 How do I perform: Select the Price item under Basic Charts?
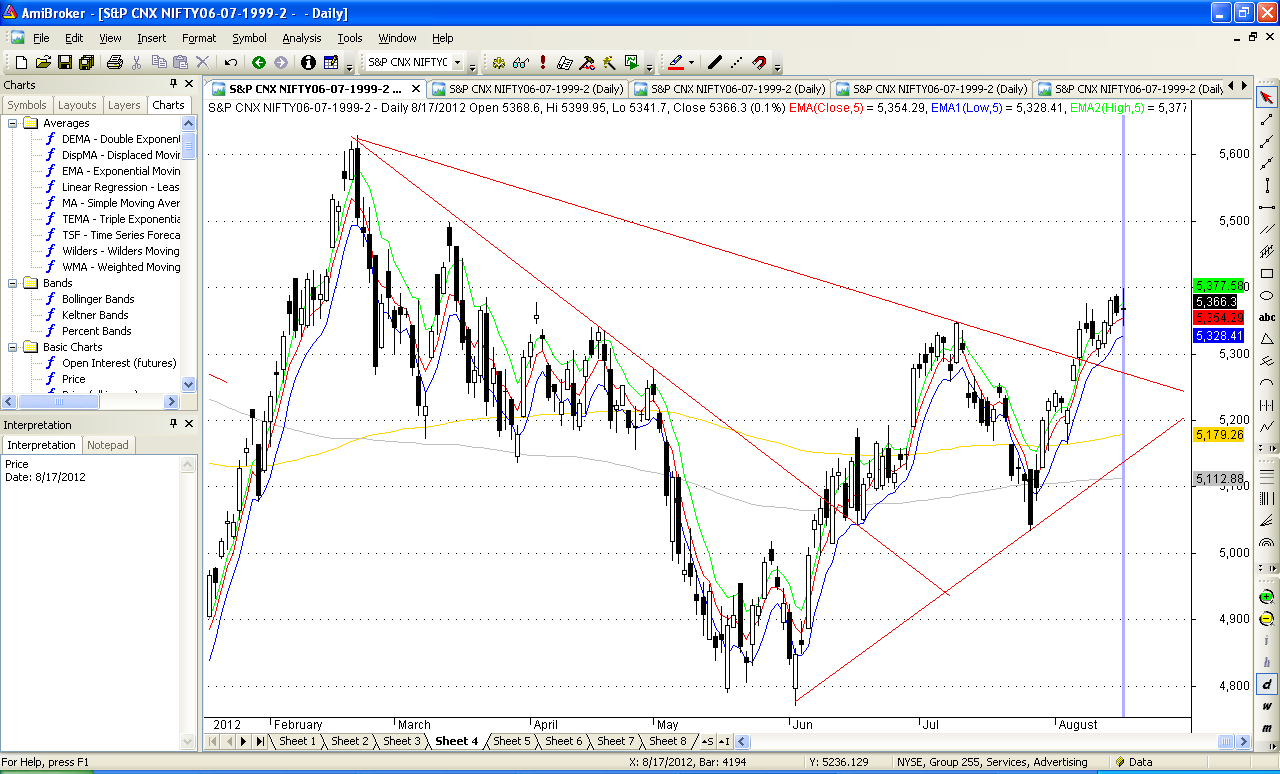74,379
